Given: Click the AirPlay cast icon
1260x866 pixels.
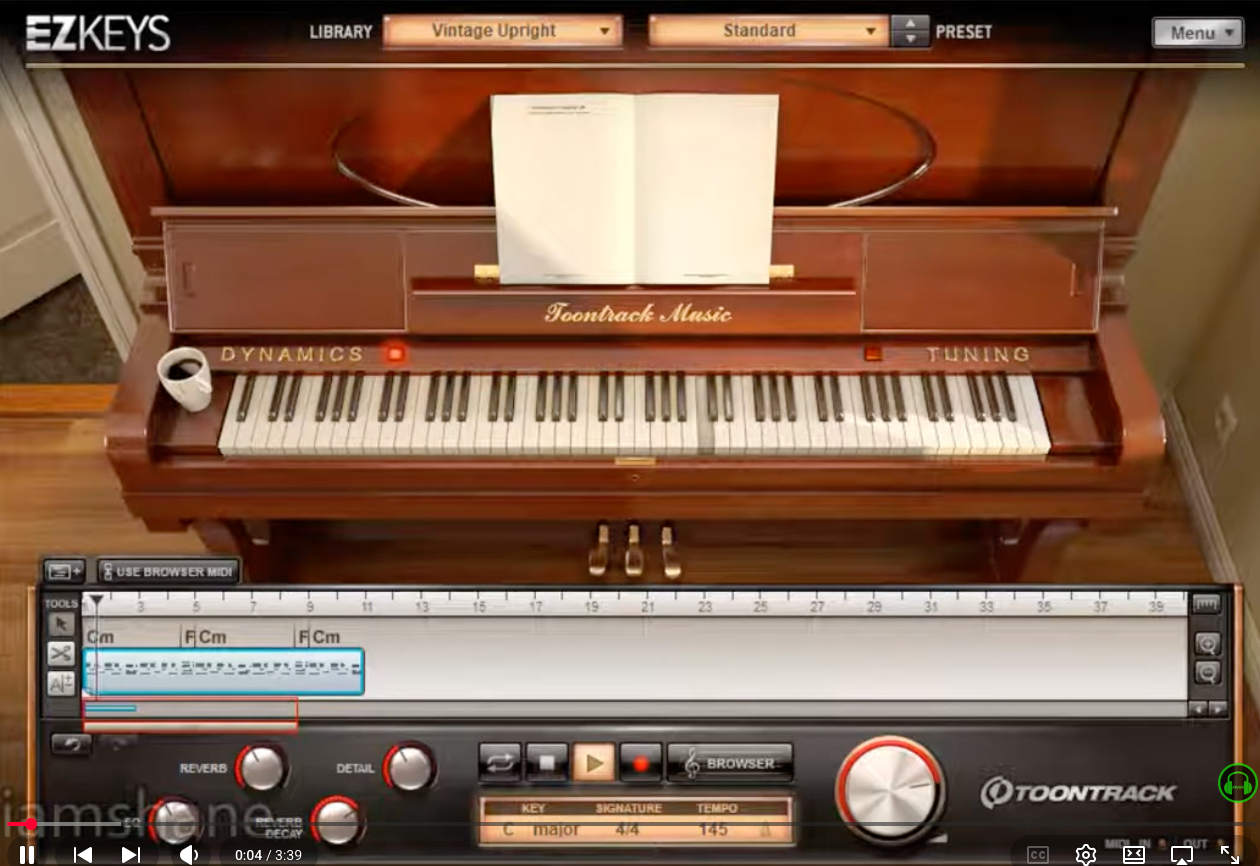Looking at the screenshot, I should [x=1182, y=854].
